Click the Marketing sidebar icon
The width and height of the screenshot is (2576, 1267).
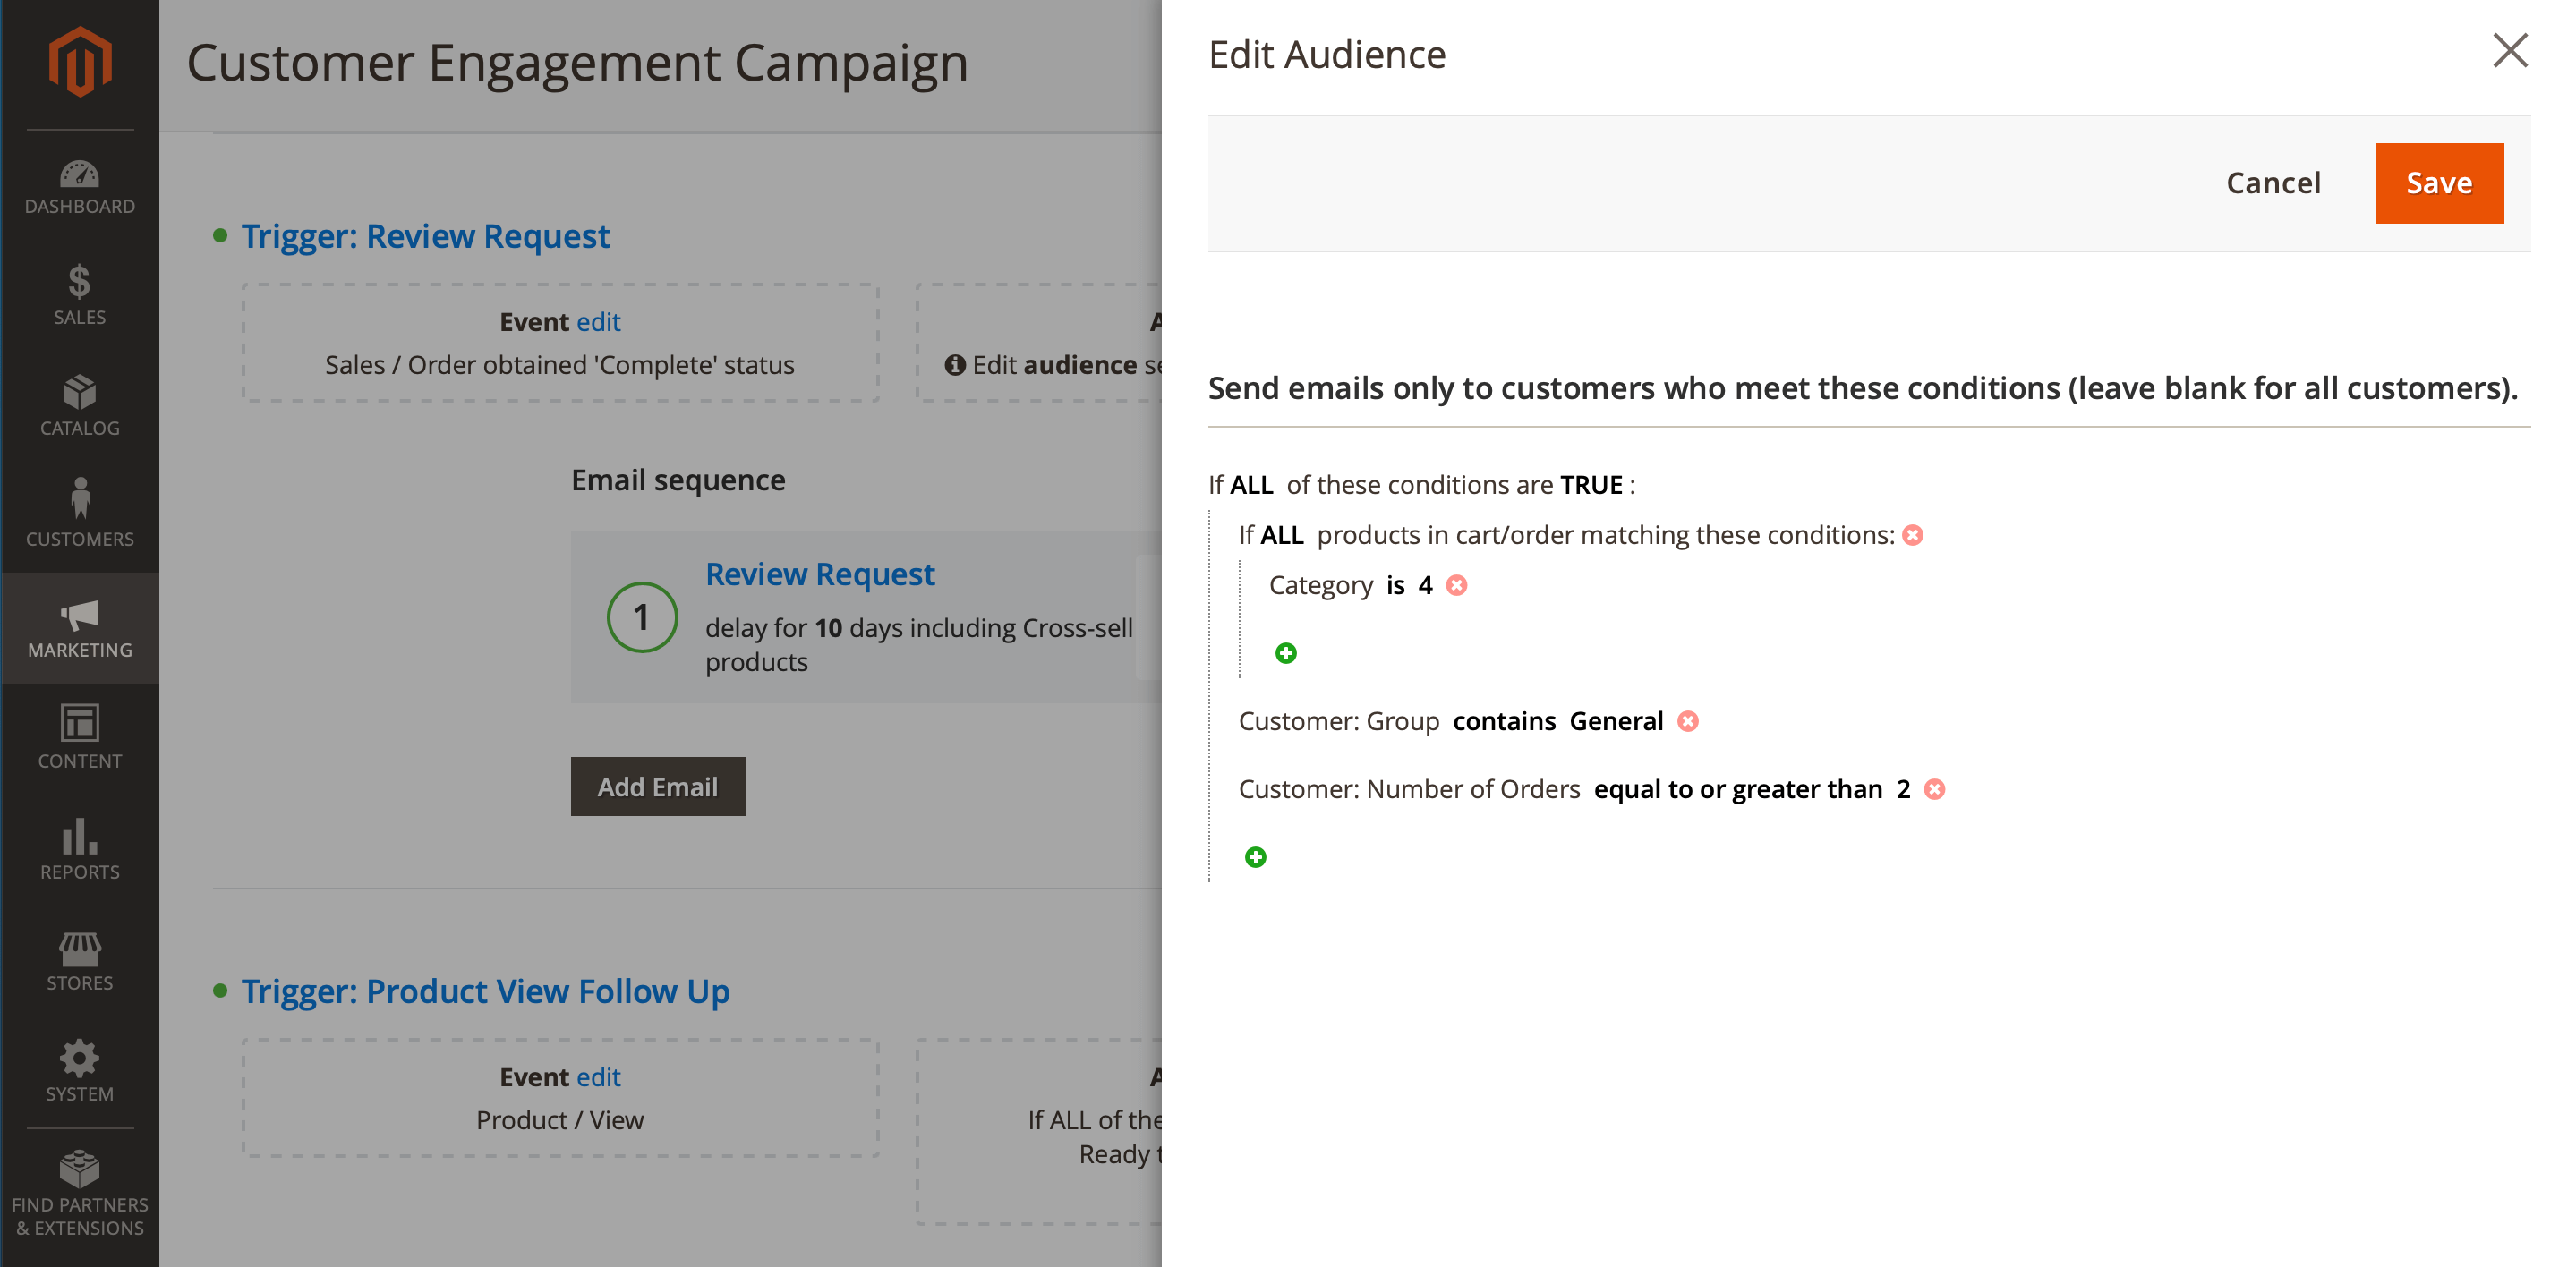[x=79, y=626]
